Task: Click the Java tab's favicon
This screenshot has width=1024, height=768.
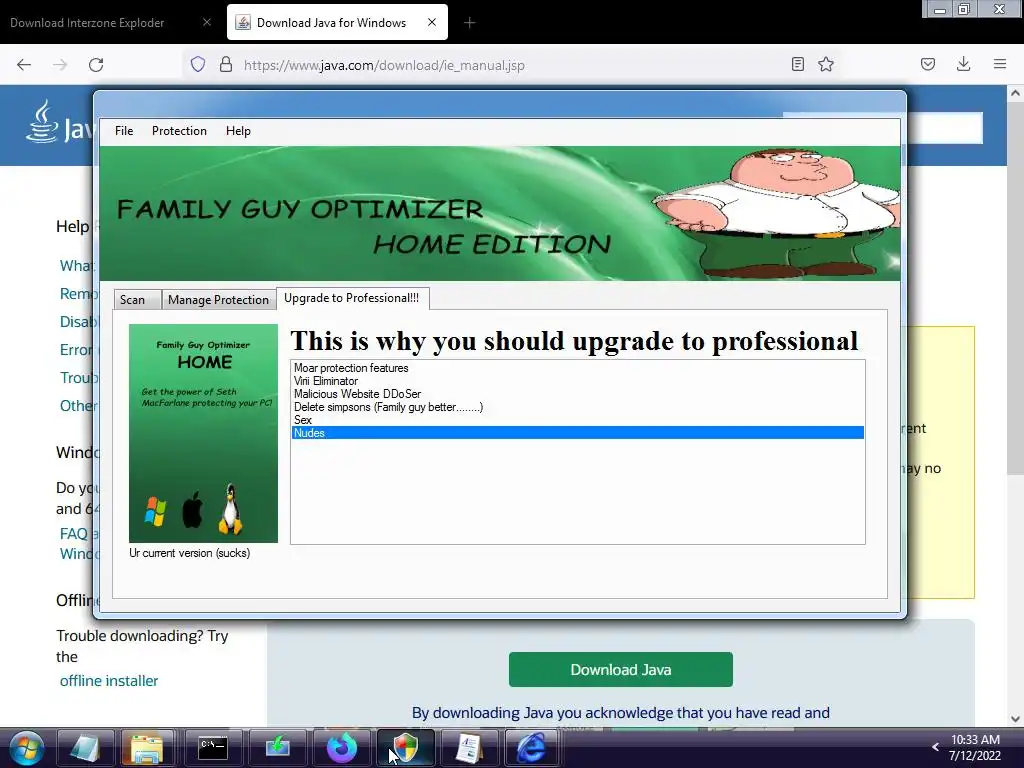Action: pos(243,23)
